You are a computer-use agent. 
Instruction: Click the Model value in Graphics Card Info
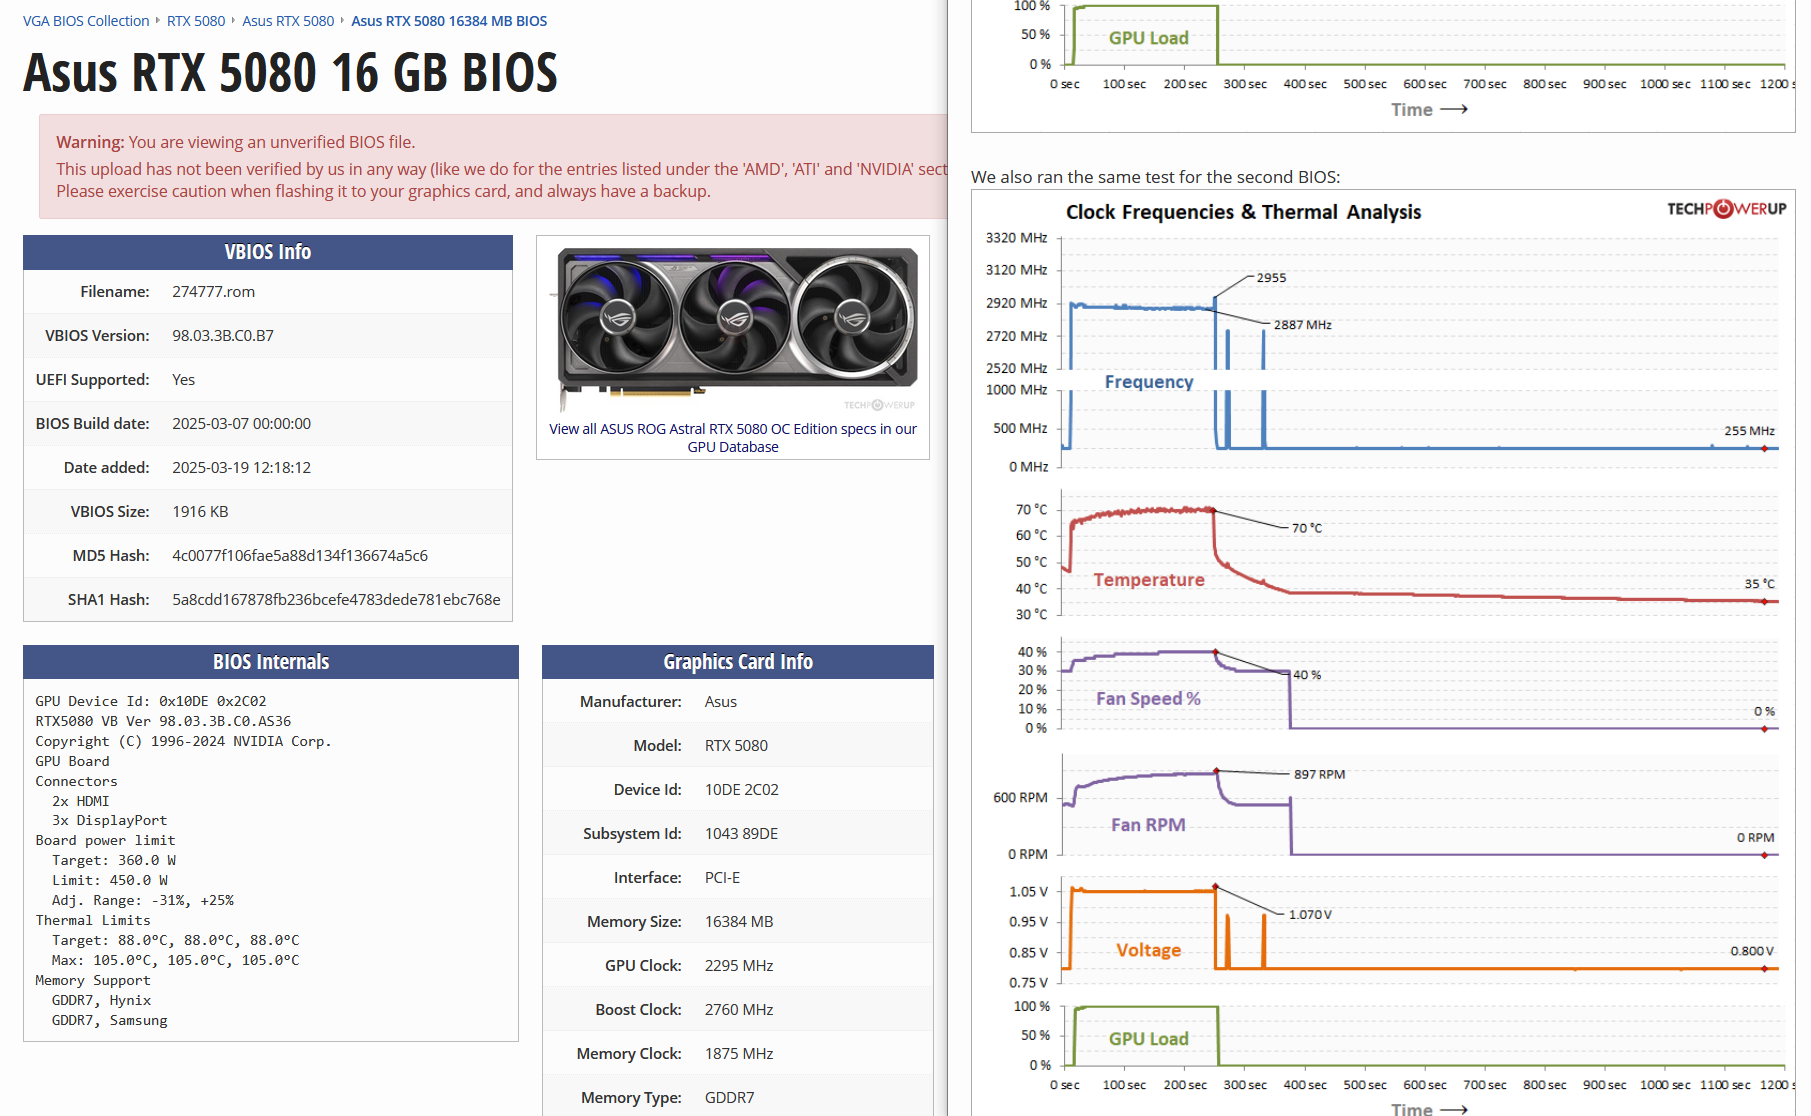(x=736, y=746)
